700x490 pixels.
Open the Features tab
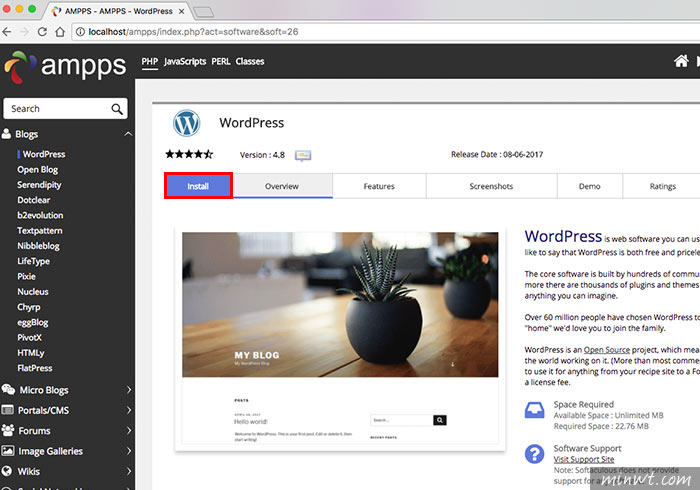(x=379, y=186)
